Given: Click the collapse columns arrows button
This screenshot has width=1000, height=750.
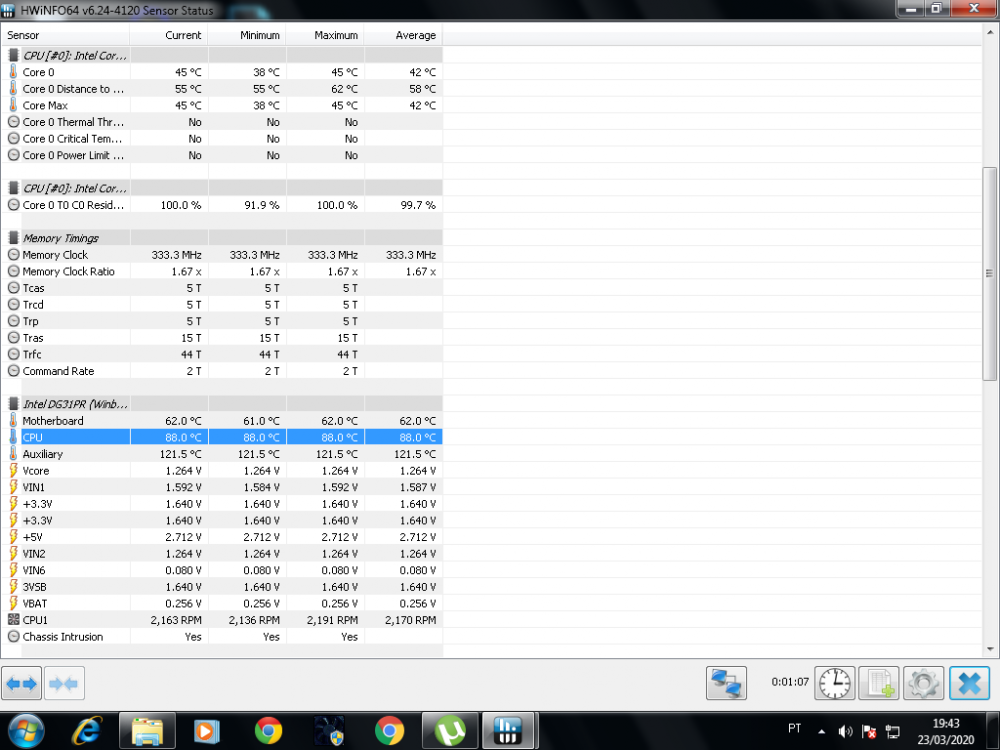Looking at the screenshot, I should tap(64, 684).
